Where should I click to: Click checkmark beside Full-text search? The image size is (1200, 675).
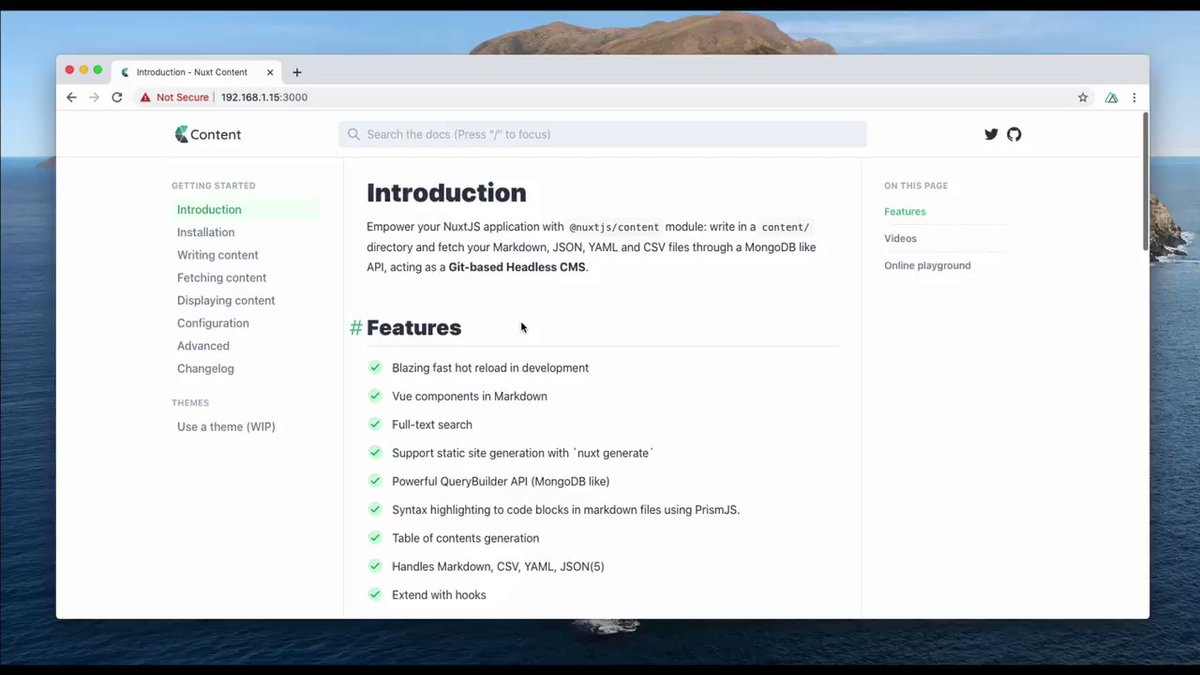[x=376, y=424]
